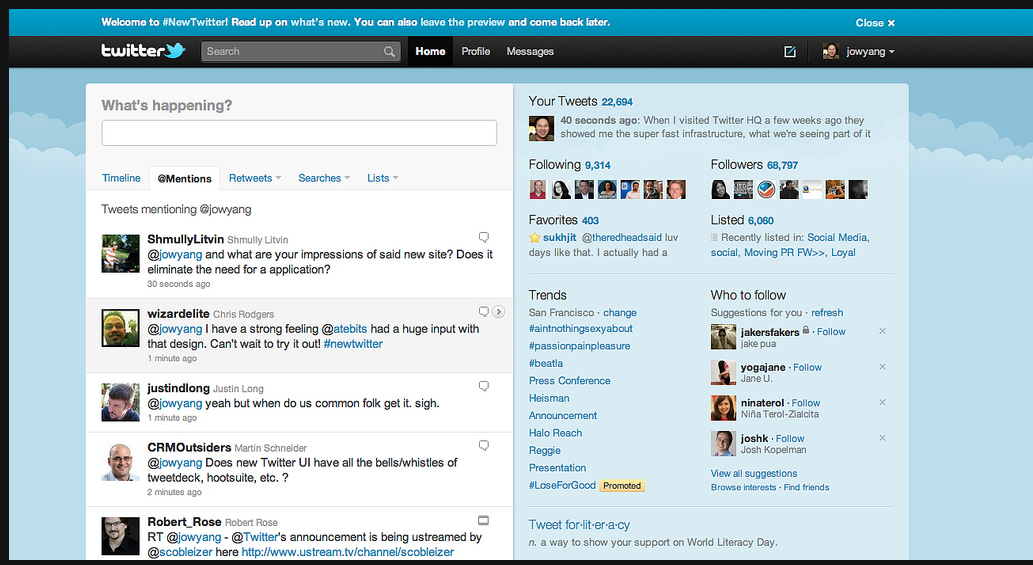Follow jakersfakers
1033x565 pixels.
tap(831, 332)
